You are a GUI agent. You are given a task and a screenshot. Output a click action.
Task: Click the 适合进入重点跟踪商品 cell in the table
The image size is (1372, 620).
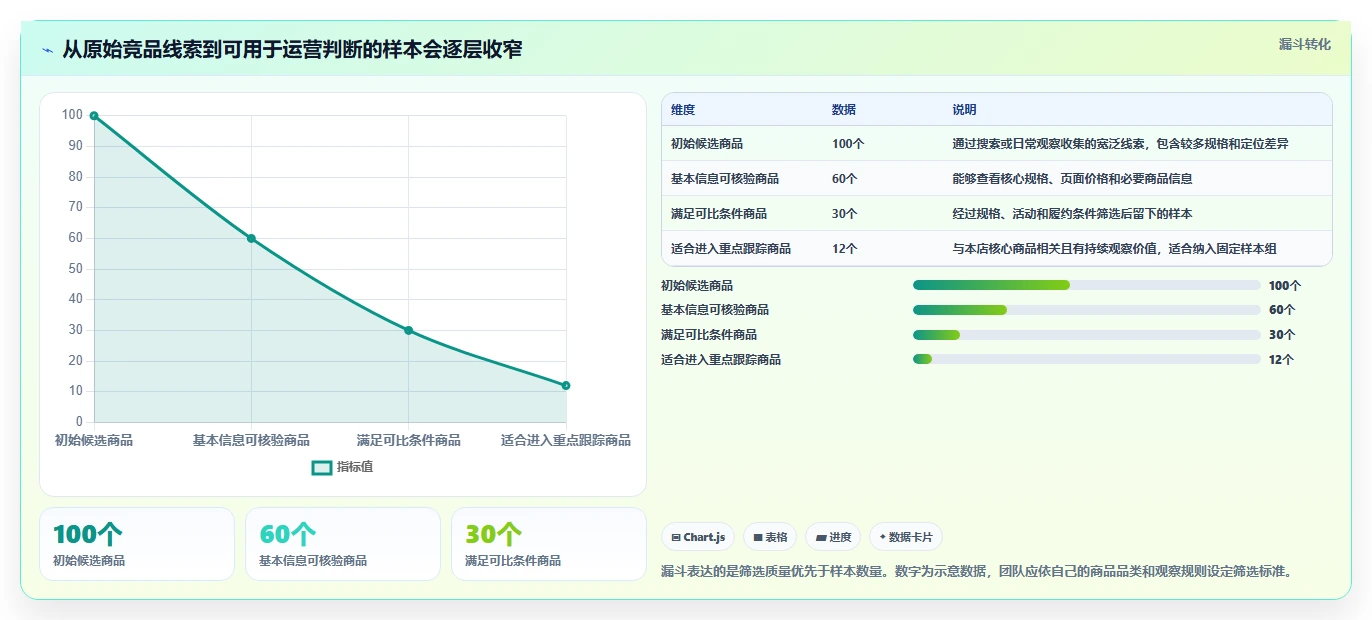point(731,249)
